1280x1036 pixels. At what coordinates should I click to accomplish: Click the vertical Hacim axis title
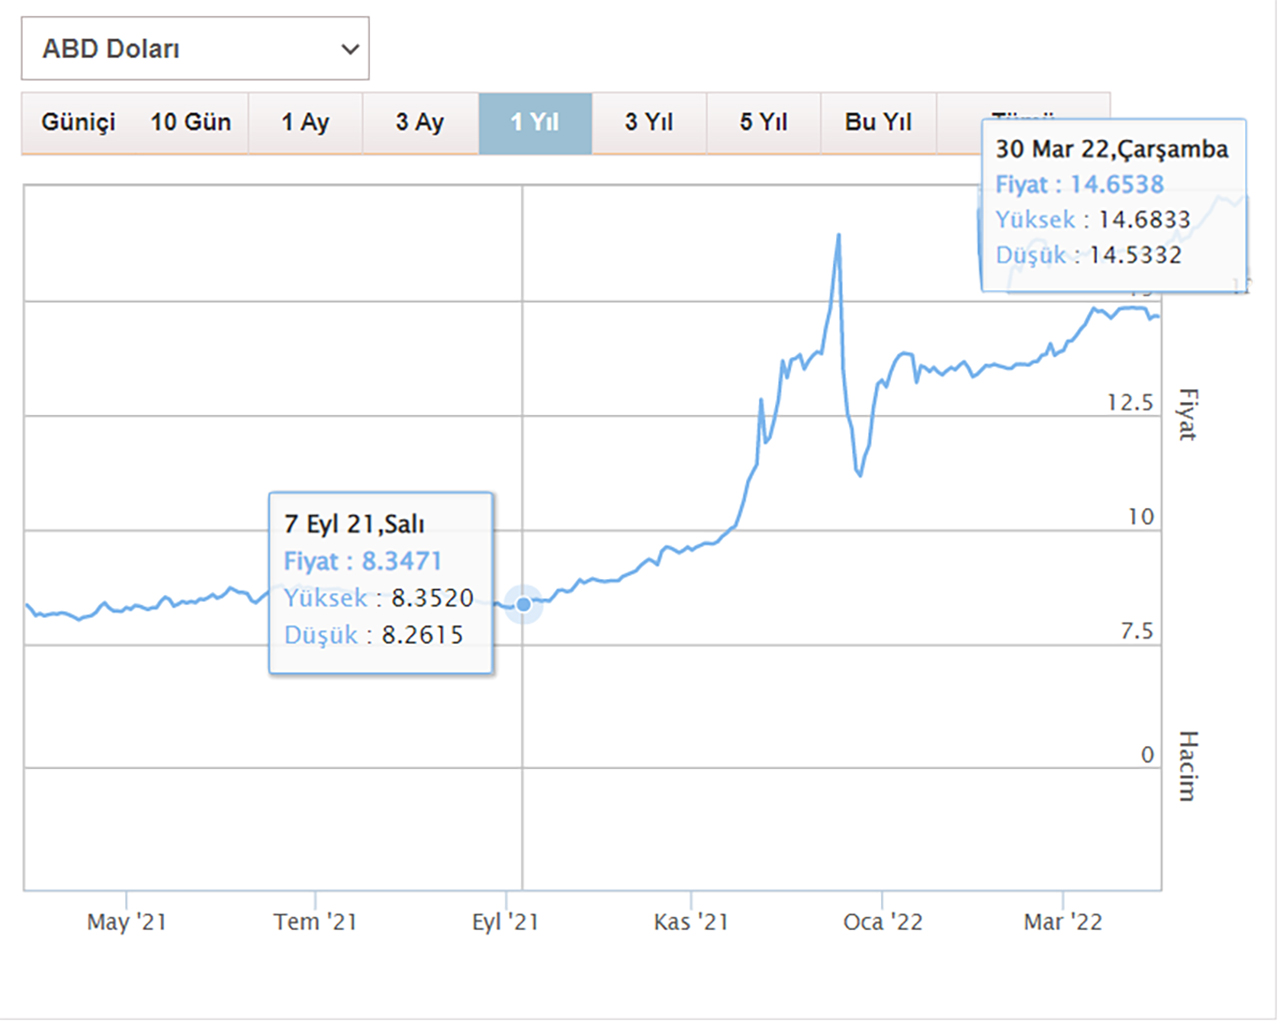point(1187,766)
